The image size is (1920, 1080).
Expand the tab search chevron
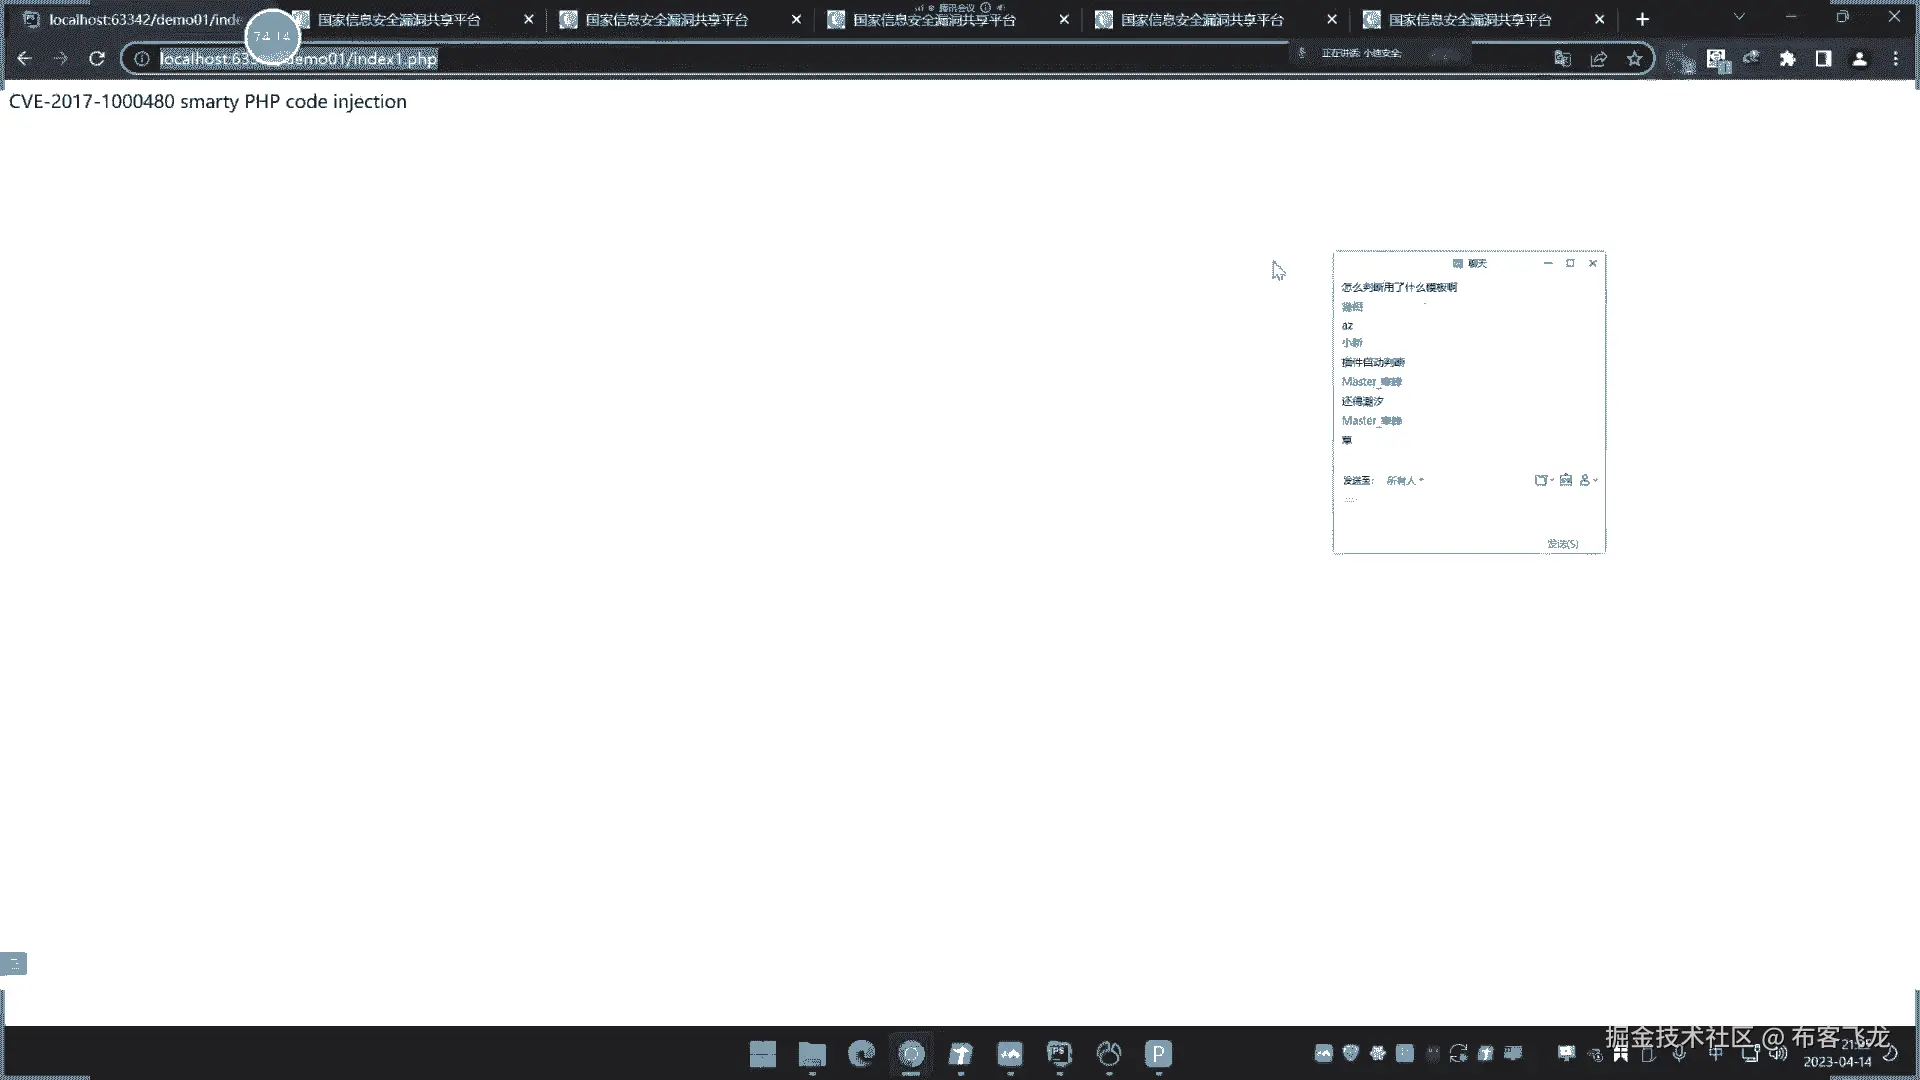pos(1739,18)
